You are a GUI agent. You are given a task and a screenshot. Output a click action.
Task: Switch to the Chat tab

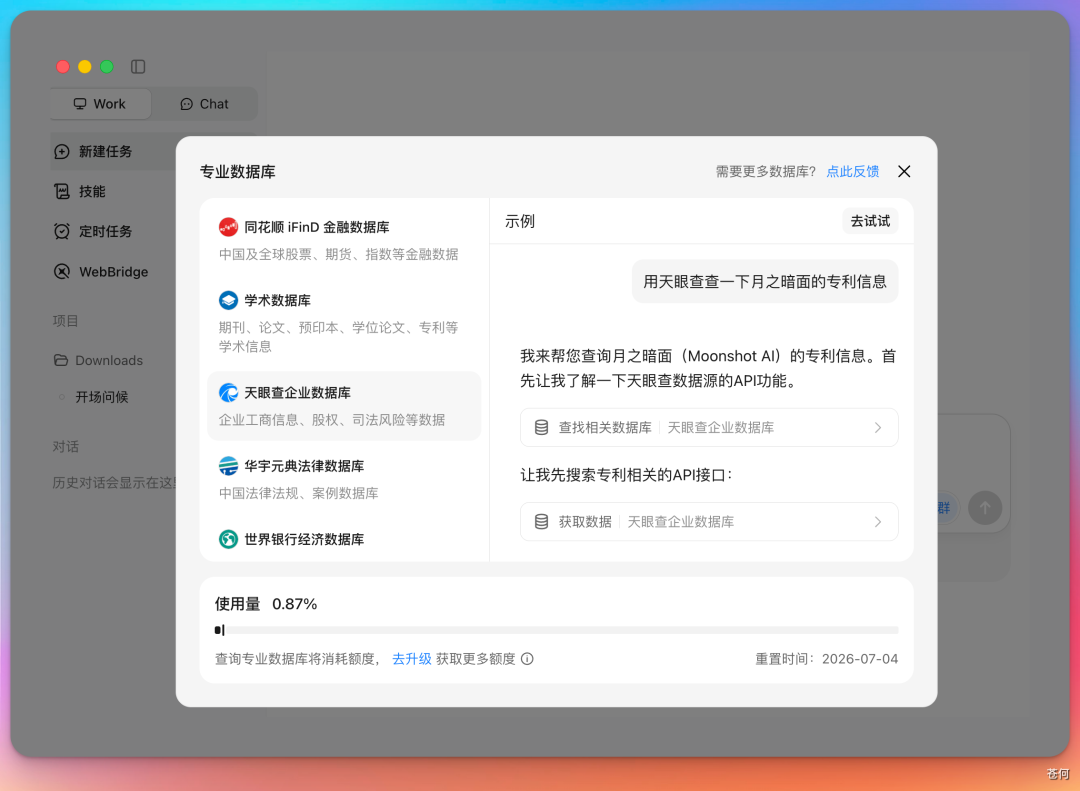coord(205,104)
